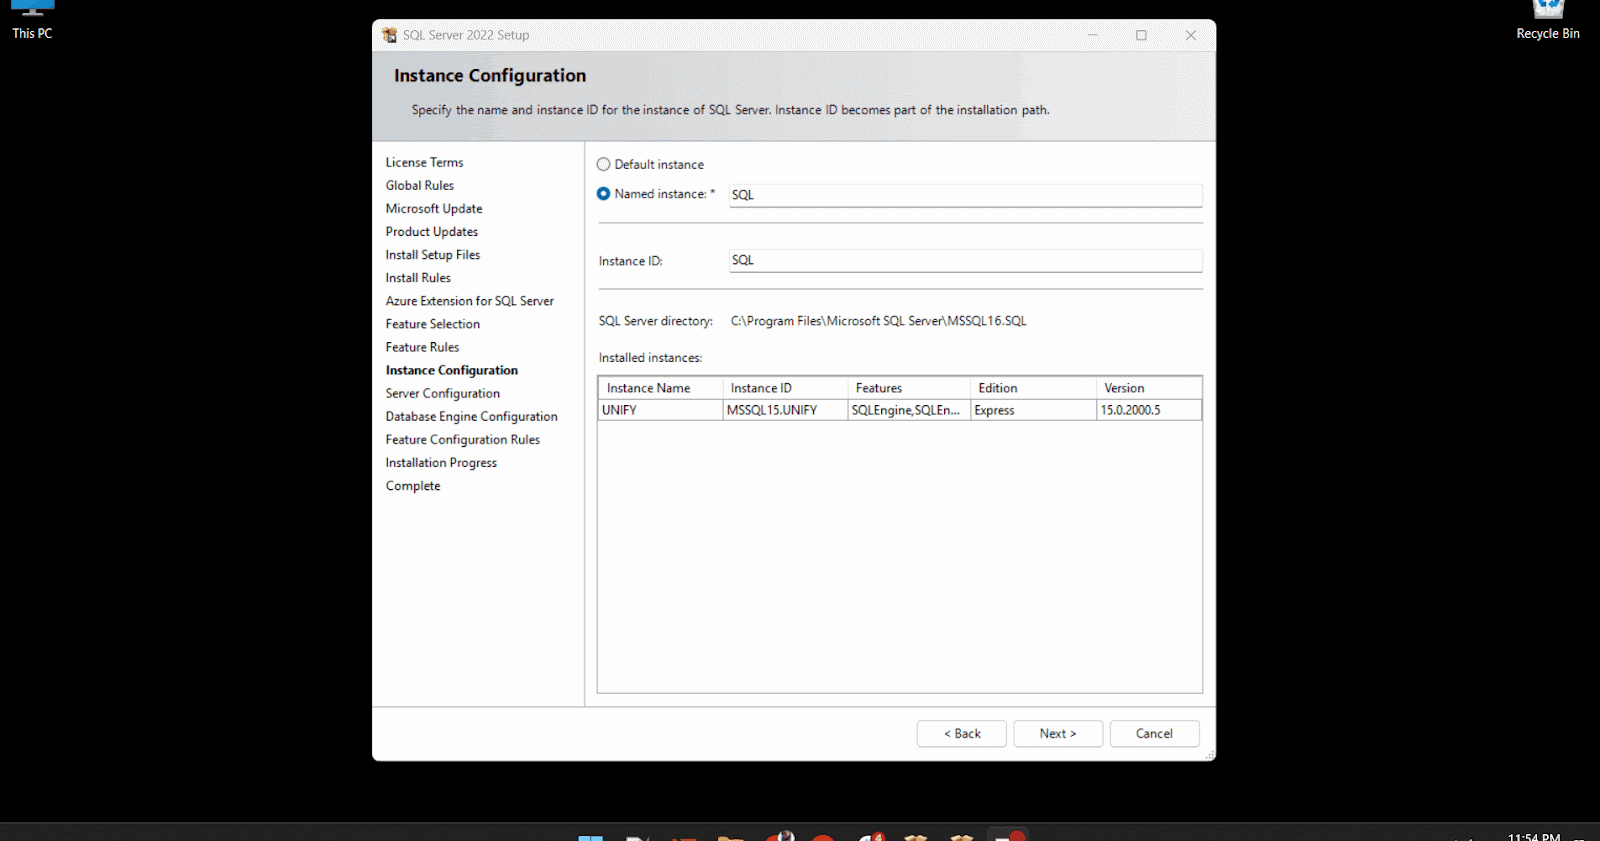Go to Feature Selection in the sidebar
This screenshot has height=841, width=1600.
(x=433, y=324)
